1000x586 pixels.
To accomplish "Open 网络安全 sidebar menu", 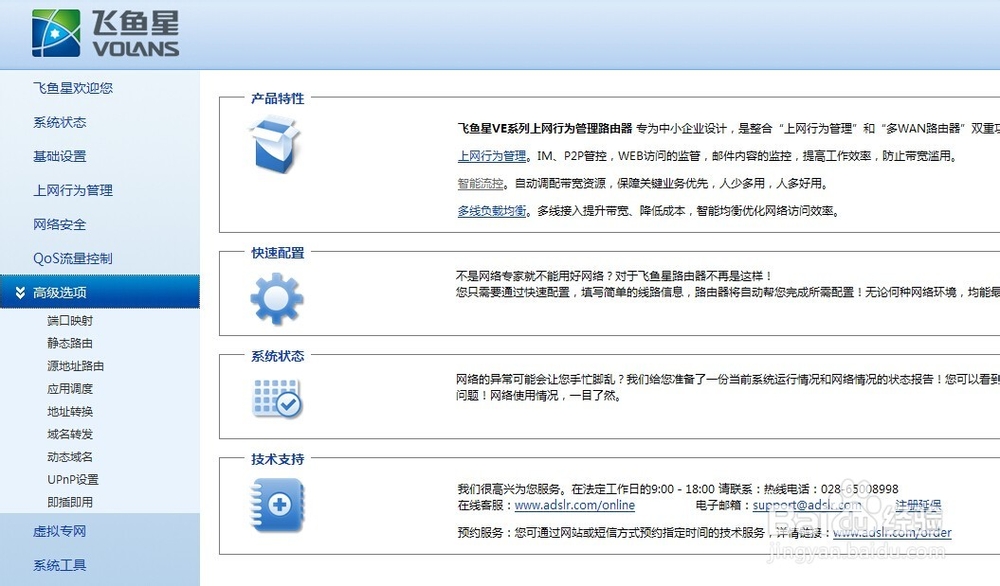I will [59, 224].
